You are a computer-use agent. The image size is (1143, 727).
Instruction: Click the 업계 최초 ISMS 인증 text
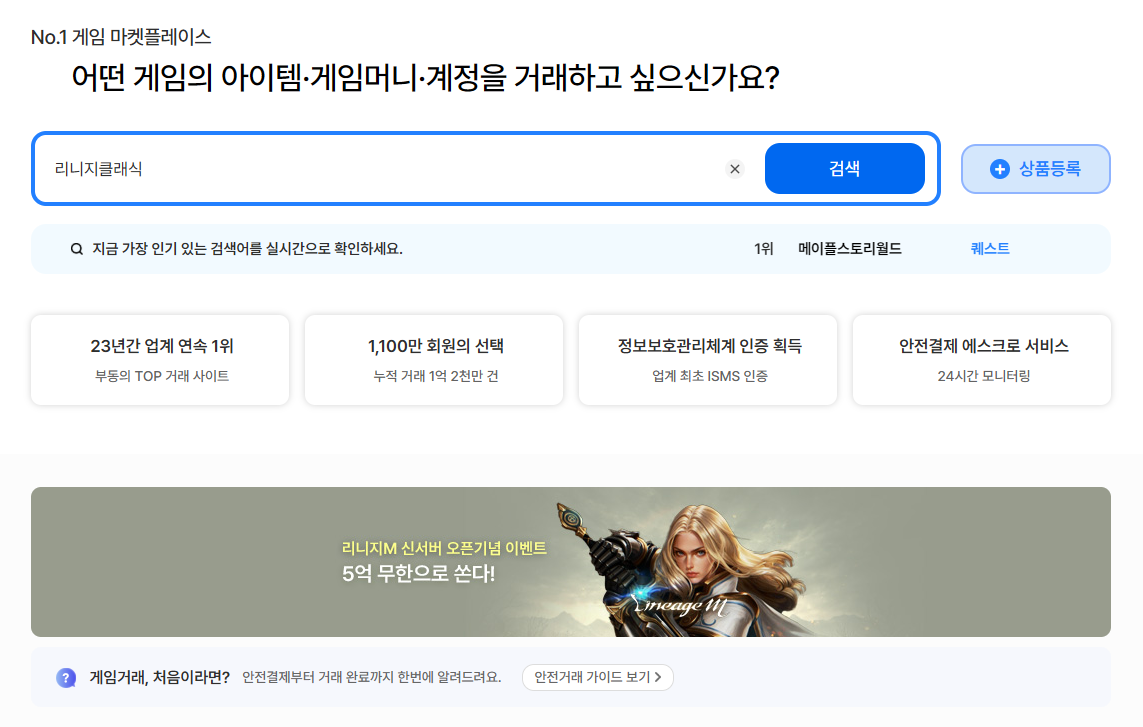point(709,376)
